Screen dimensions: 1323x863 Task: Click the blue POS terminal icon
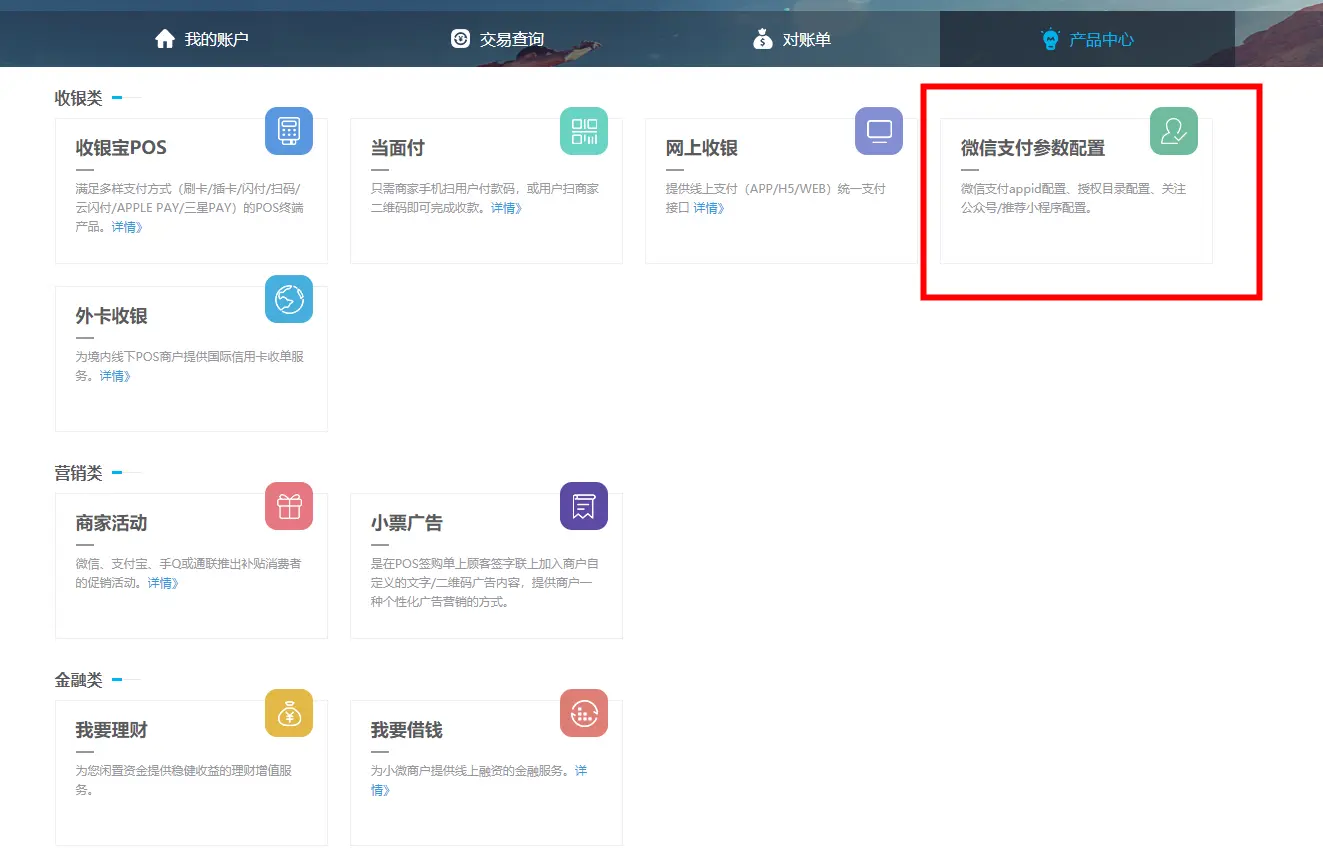(x=289, y=131)
